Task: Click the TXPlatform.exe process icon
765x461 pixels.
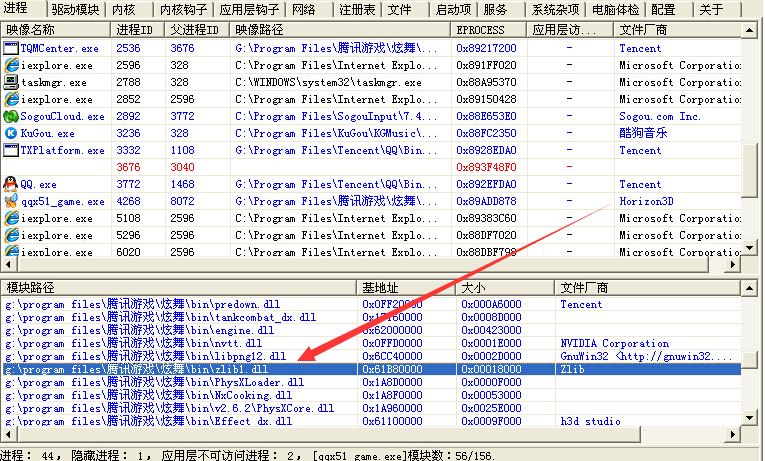Action: click(x=11, y=150)
